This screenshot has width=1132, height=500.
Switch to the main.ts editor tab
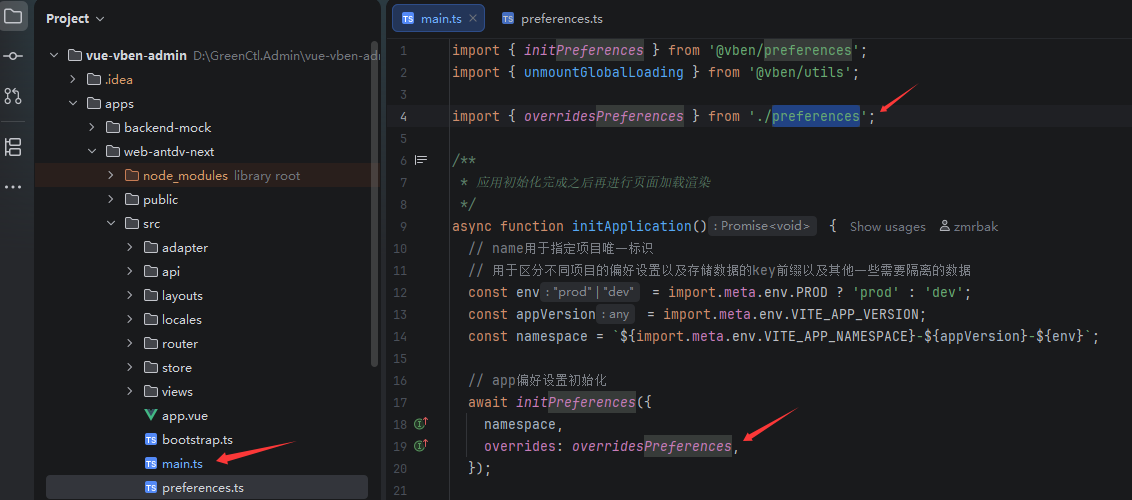click(441, 19)
